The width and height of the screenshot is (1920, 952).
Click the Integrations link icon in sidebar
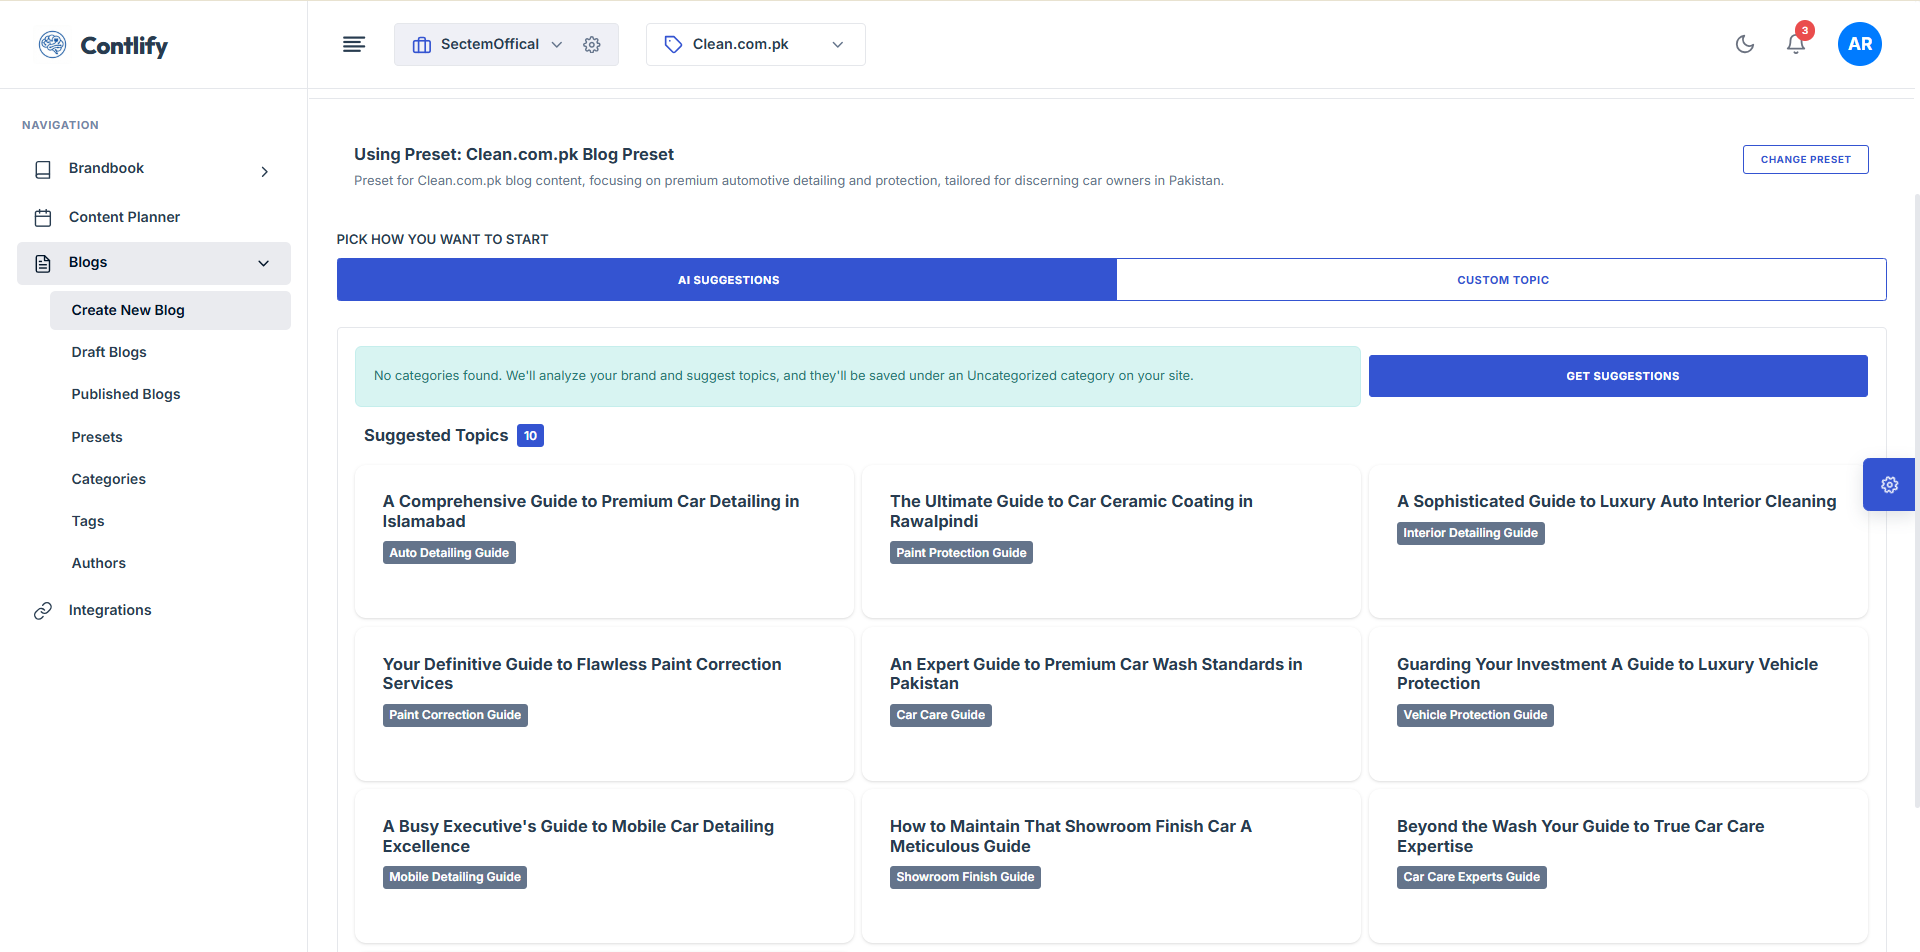click(x=43, y=611)
